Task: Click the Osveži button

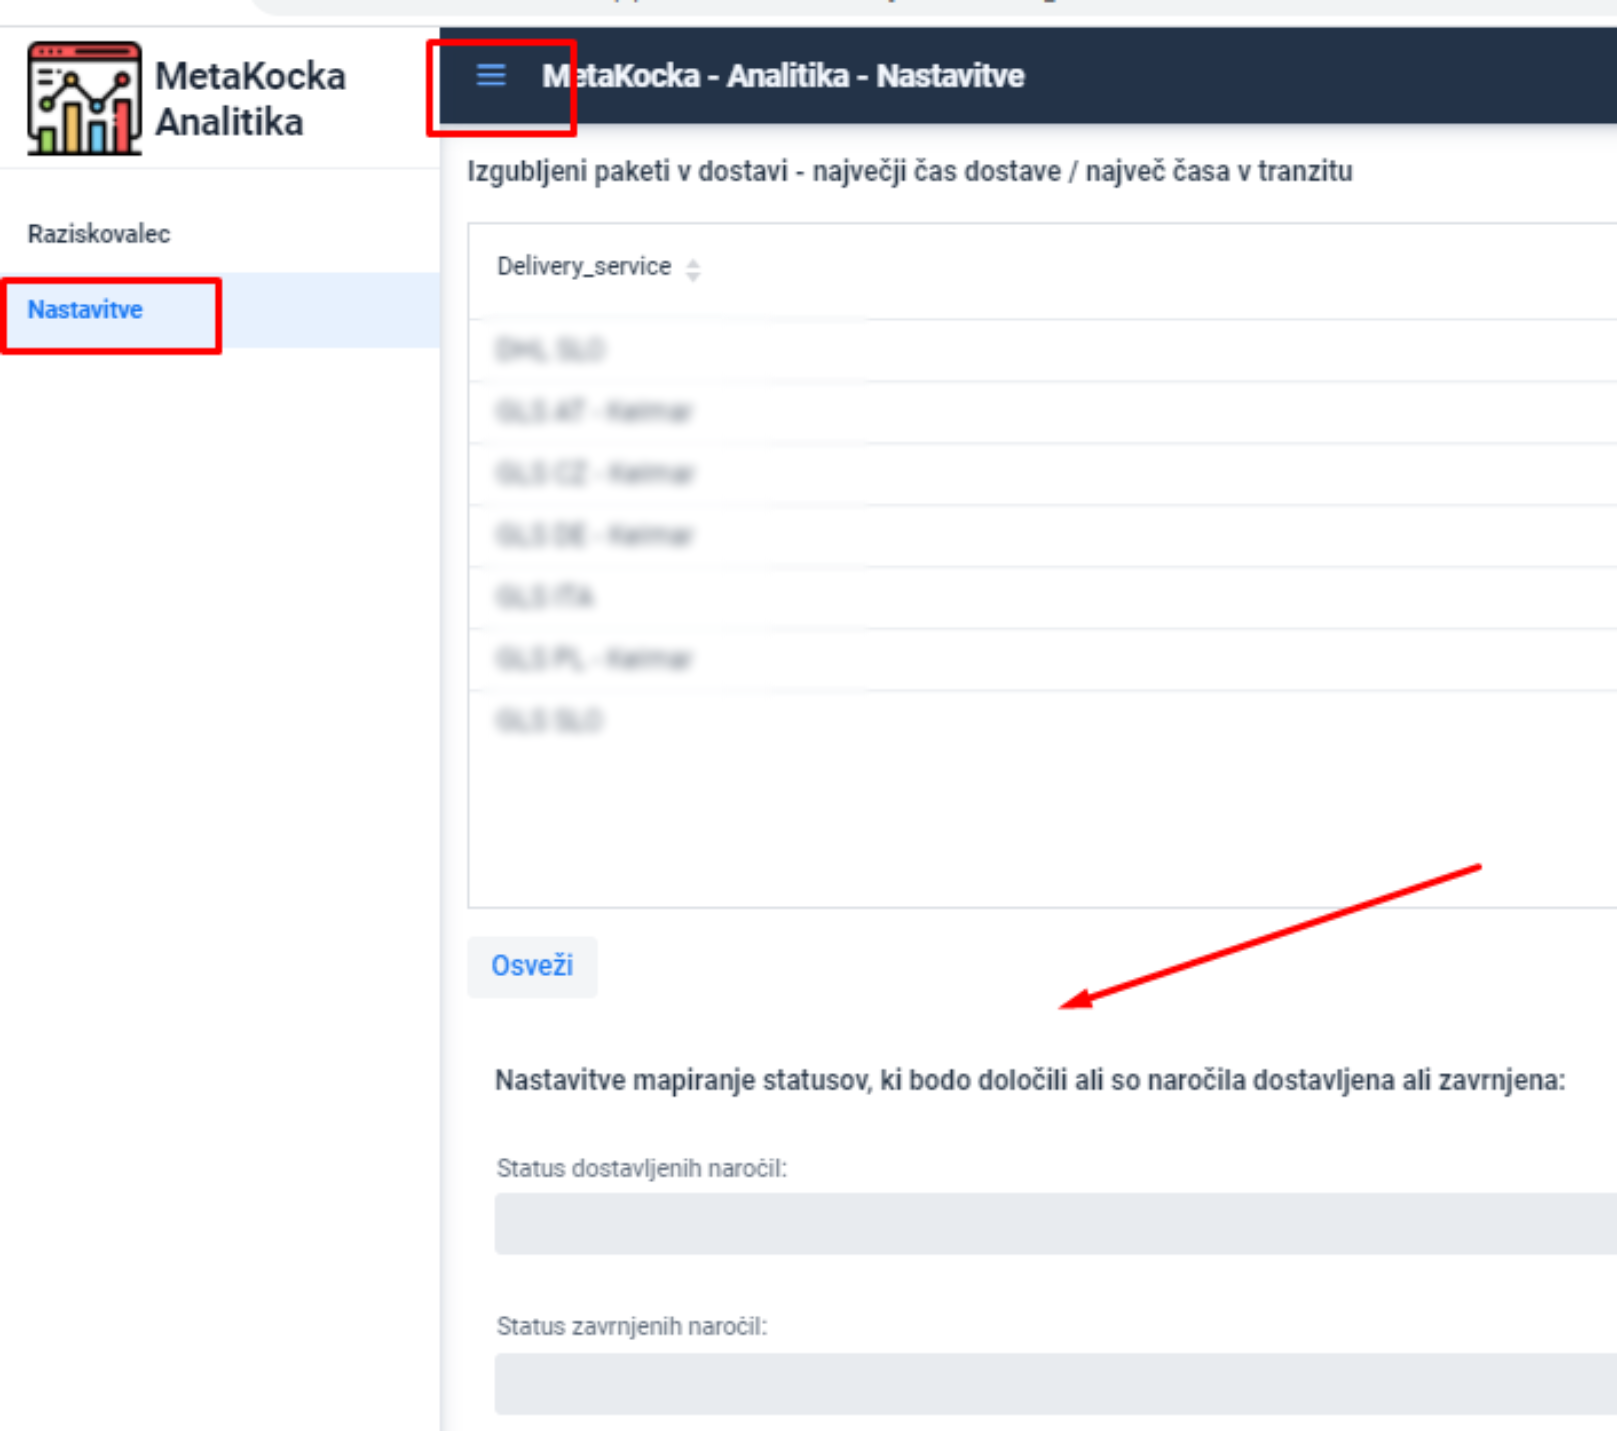Action: (532, 966)
